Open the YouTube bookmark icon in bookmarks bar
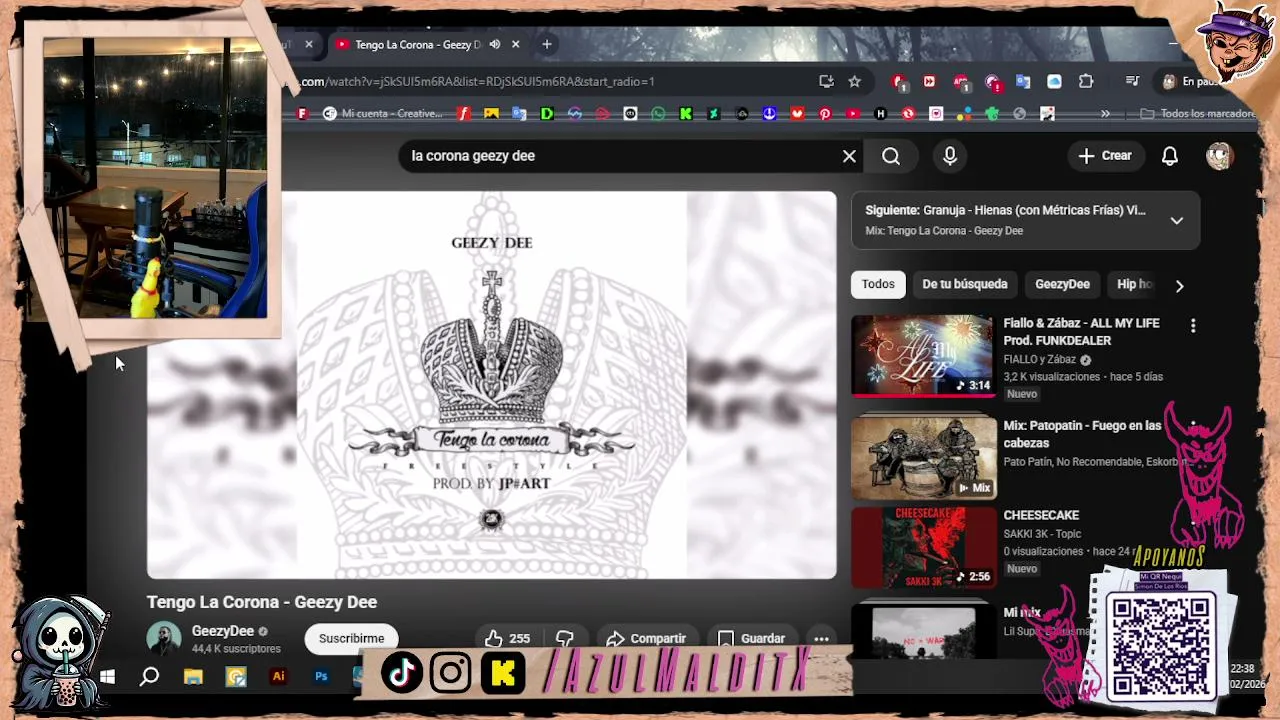 [853, 114]
